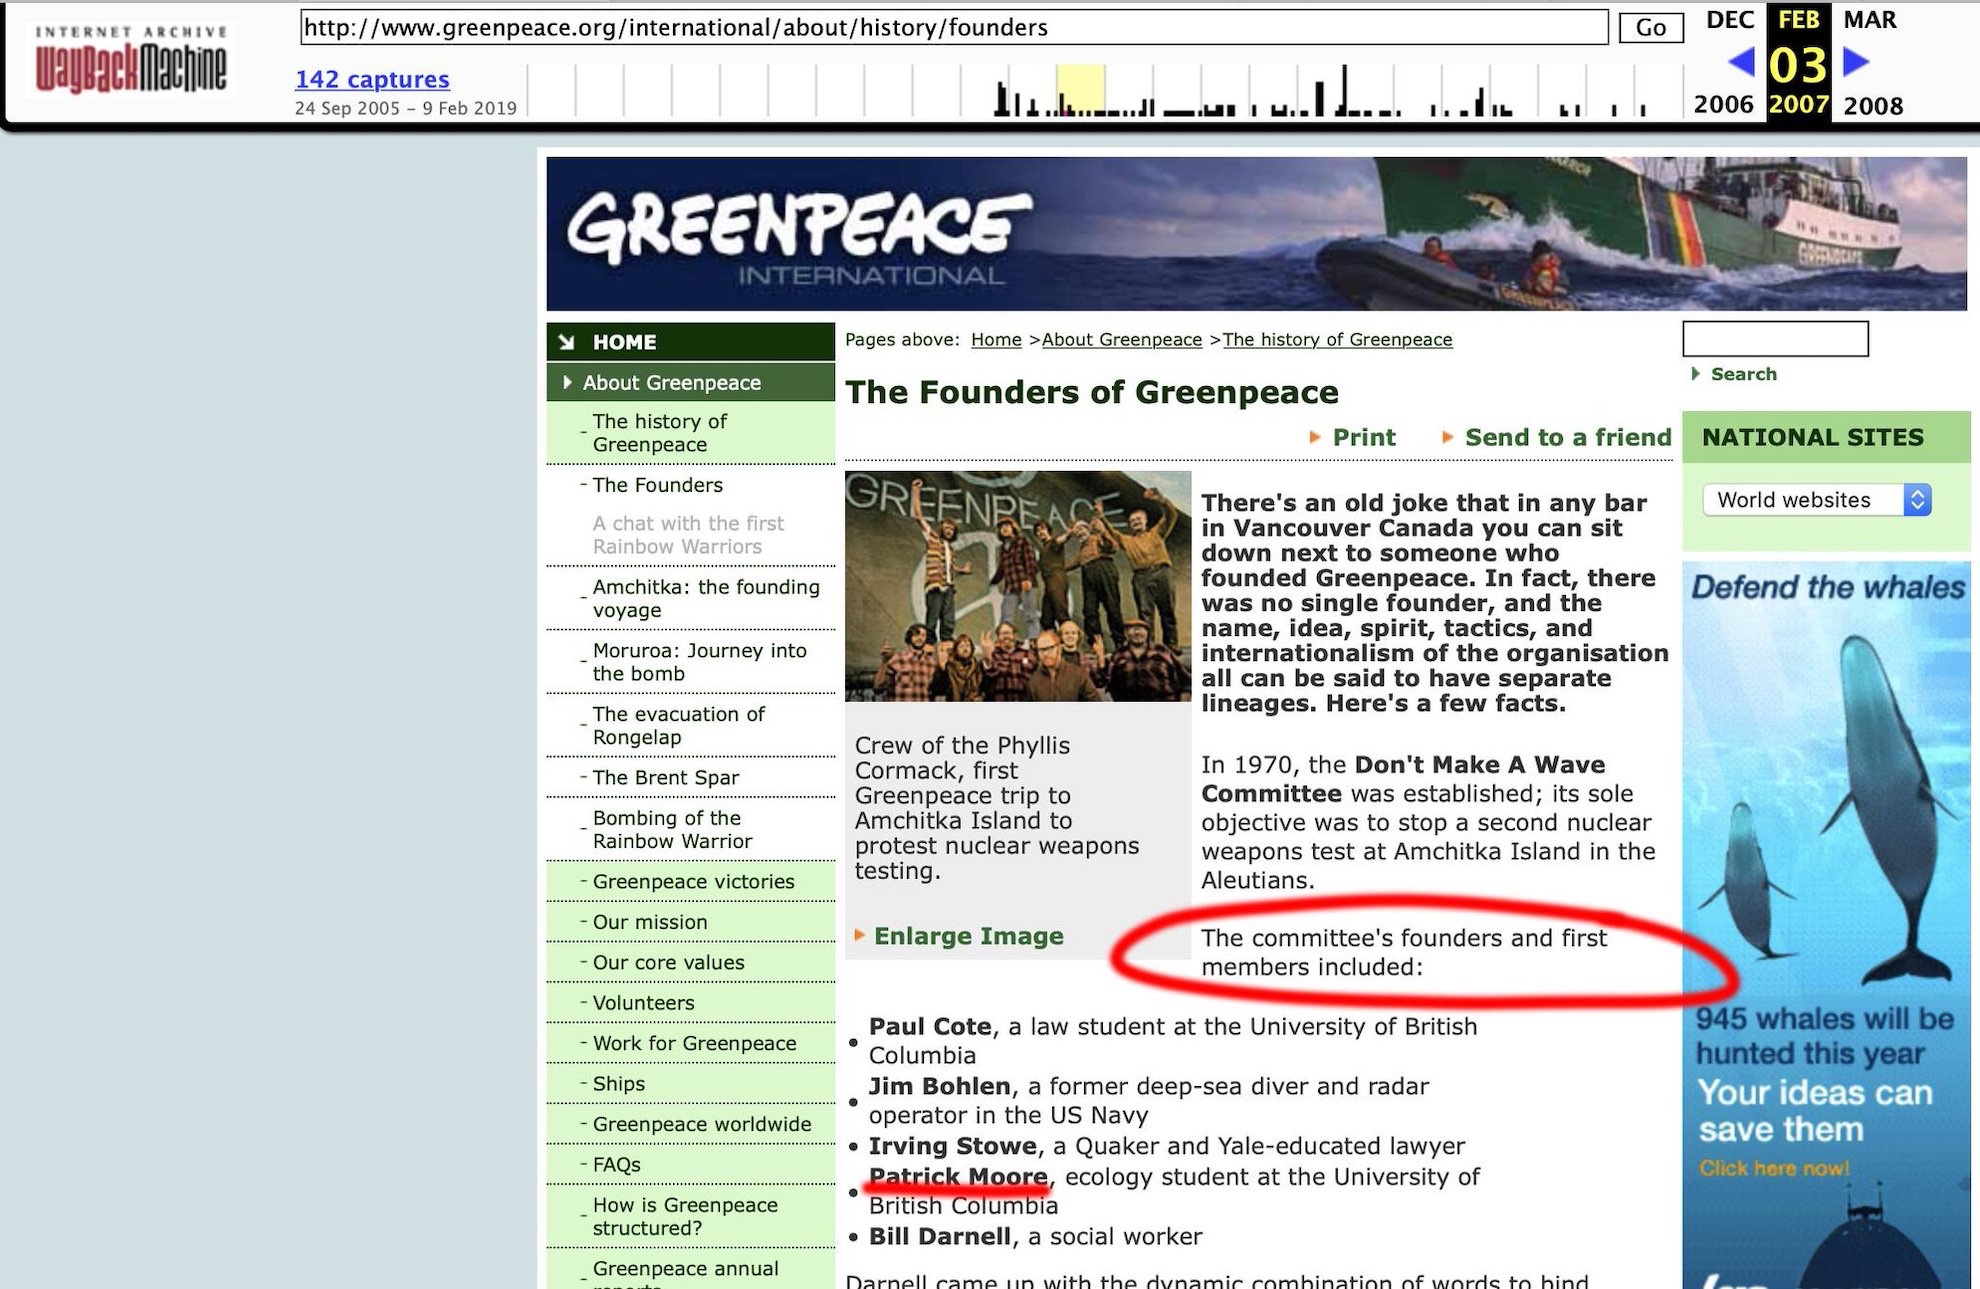Click the Wayback URL address field
The height and width of the screenshot is (1289, 1980).
(954, 27)
